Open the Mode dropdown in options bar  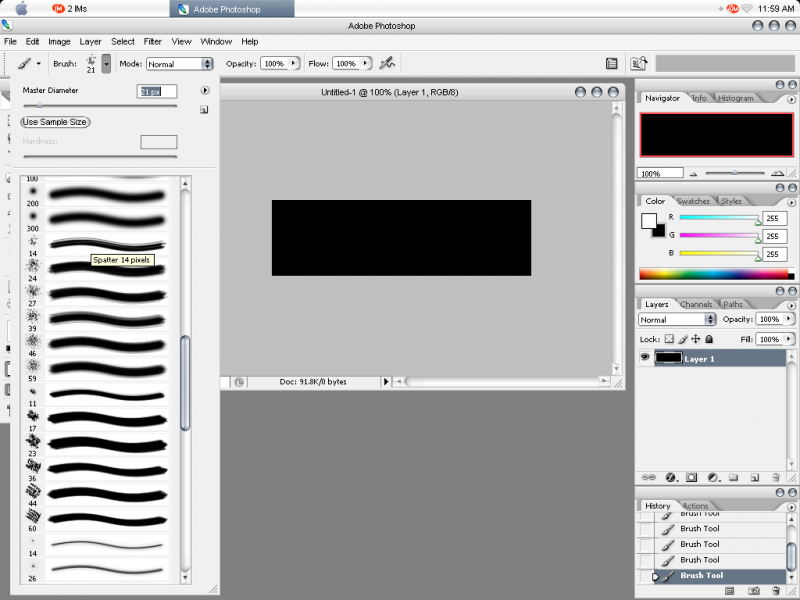point(180,64)
